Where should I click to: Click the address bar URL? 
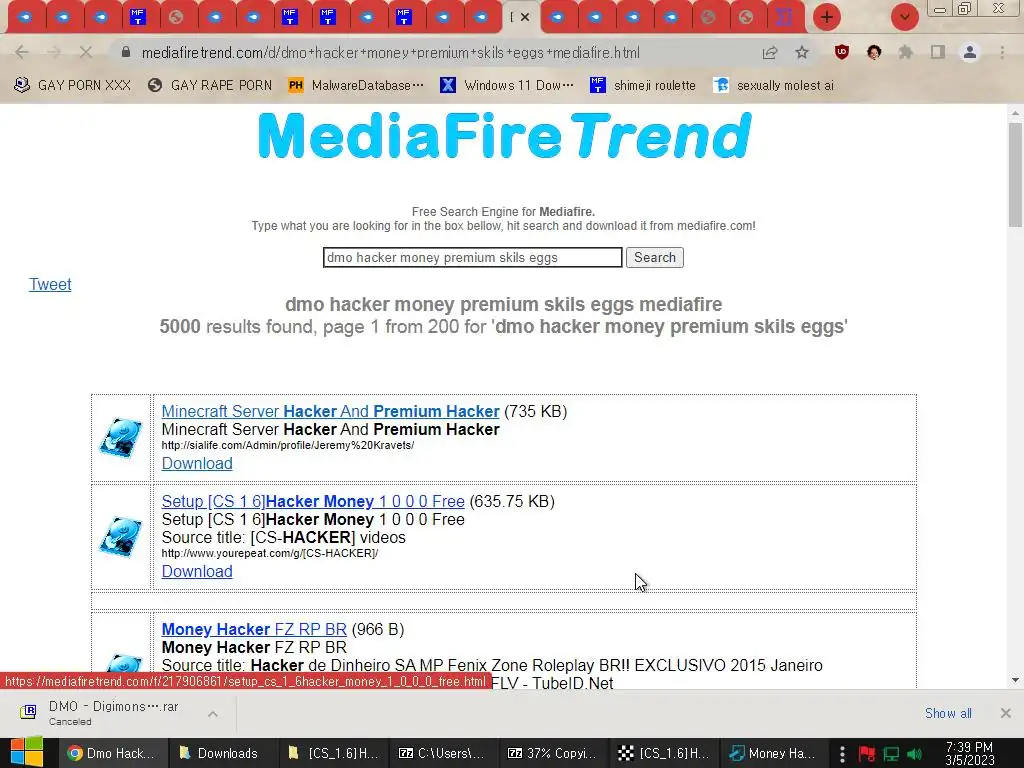391,53
